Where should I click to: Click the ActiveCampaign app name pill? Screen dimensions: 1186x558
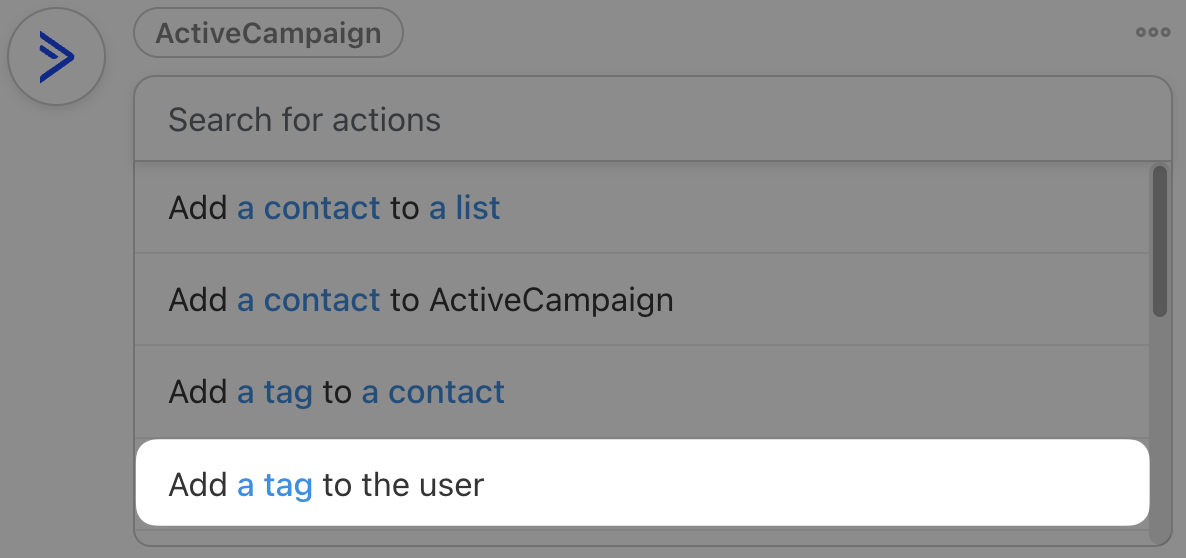click(x=268, y=33)
